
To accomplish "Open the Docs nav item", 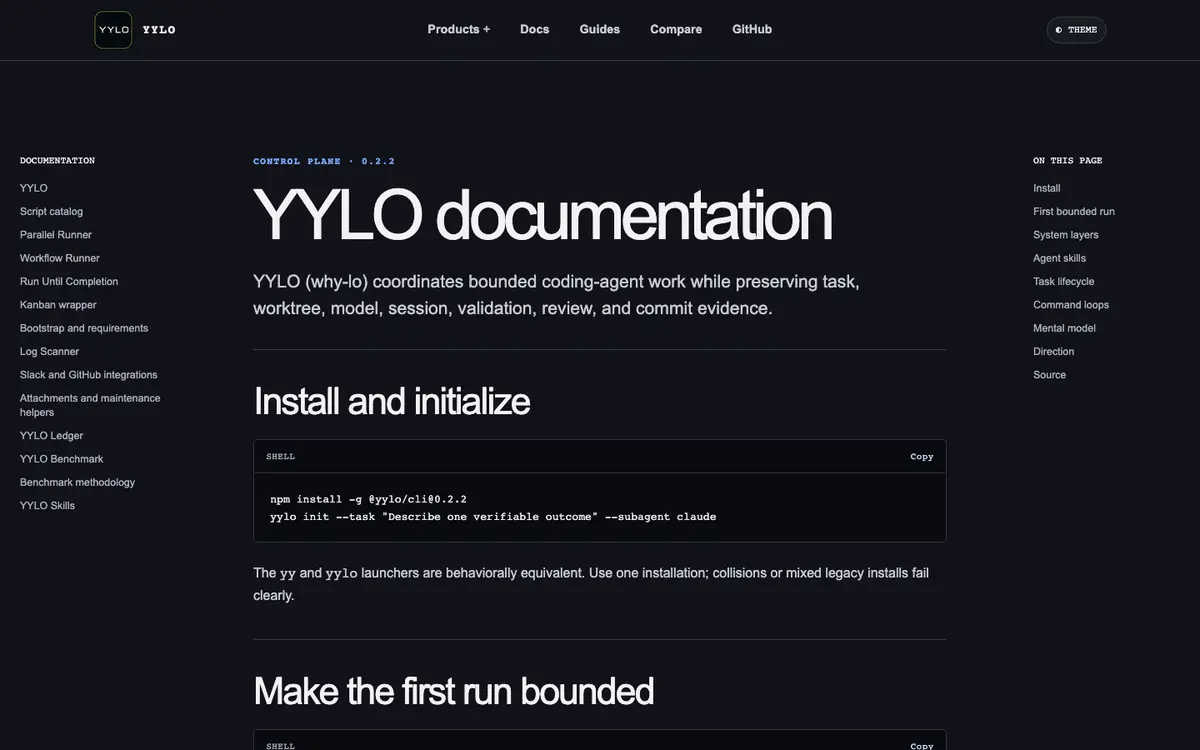I will [x=535, y=29].
